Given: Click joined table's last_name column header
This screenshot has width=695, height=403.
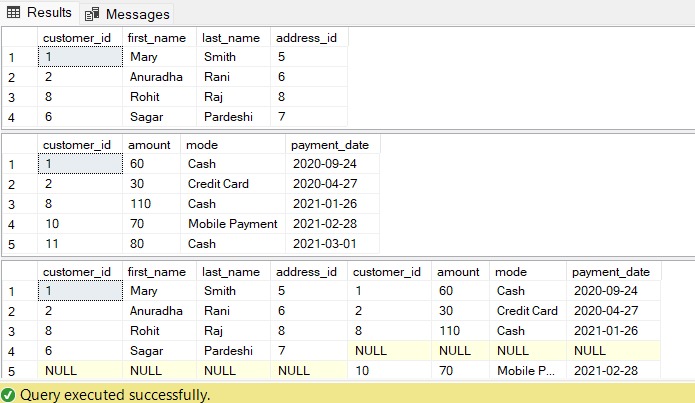Looking at the screenshot, I should pyautogui.click(x=234, y=271).
